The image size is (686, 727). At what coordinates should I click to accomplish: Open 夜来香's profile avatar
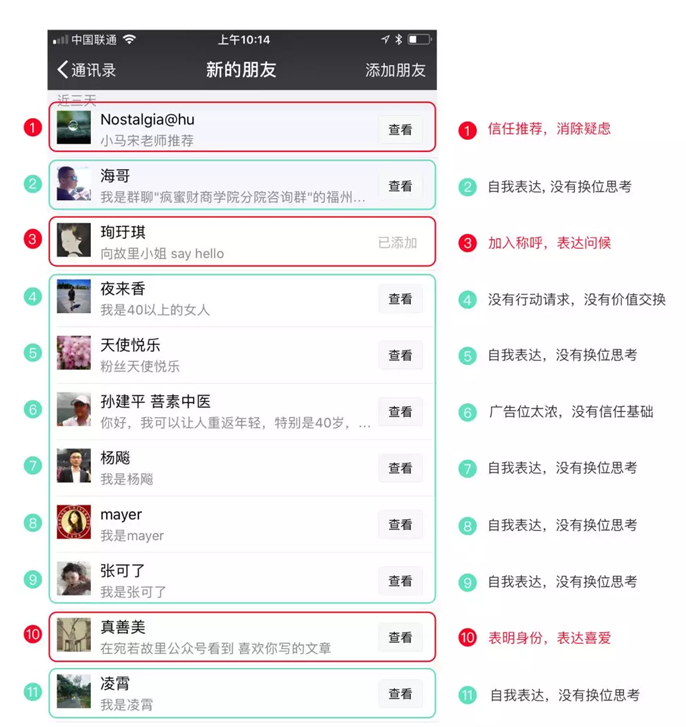coord(74,296)
